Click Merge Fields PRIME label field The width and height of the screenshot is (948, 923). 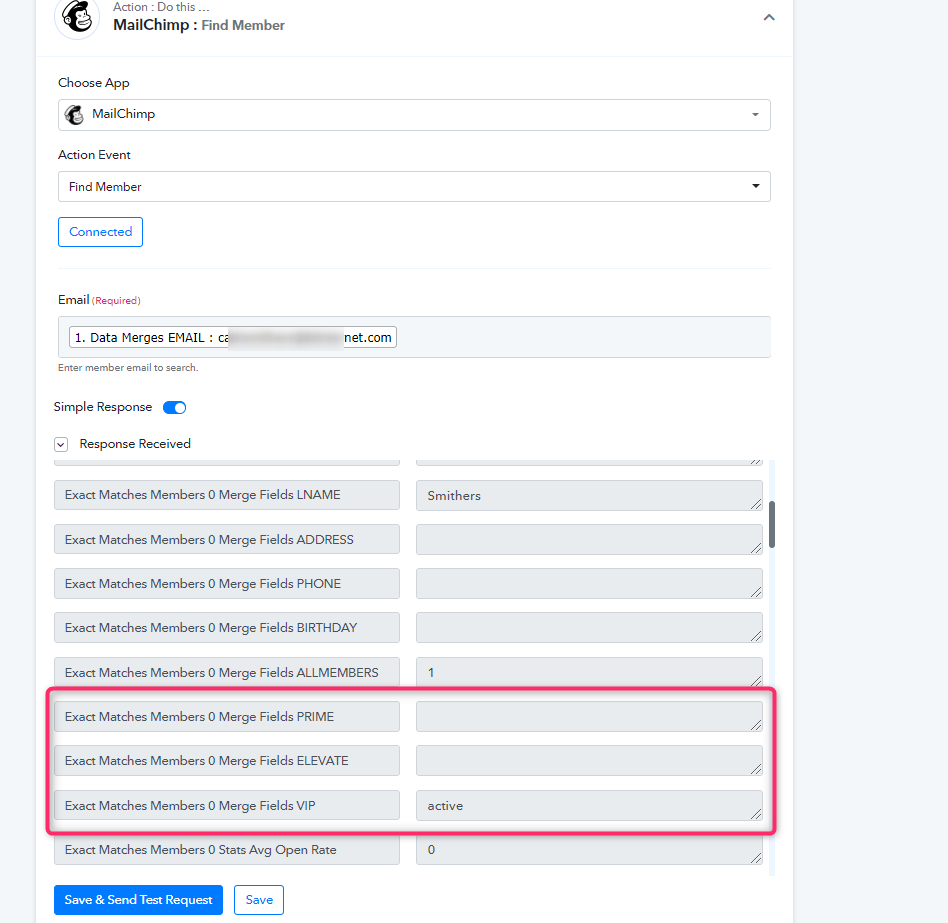(227, 716)
